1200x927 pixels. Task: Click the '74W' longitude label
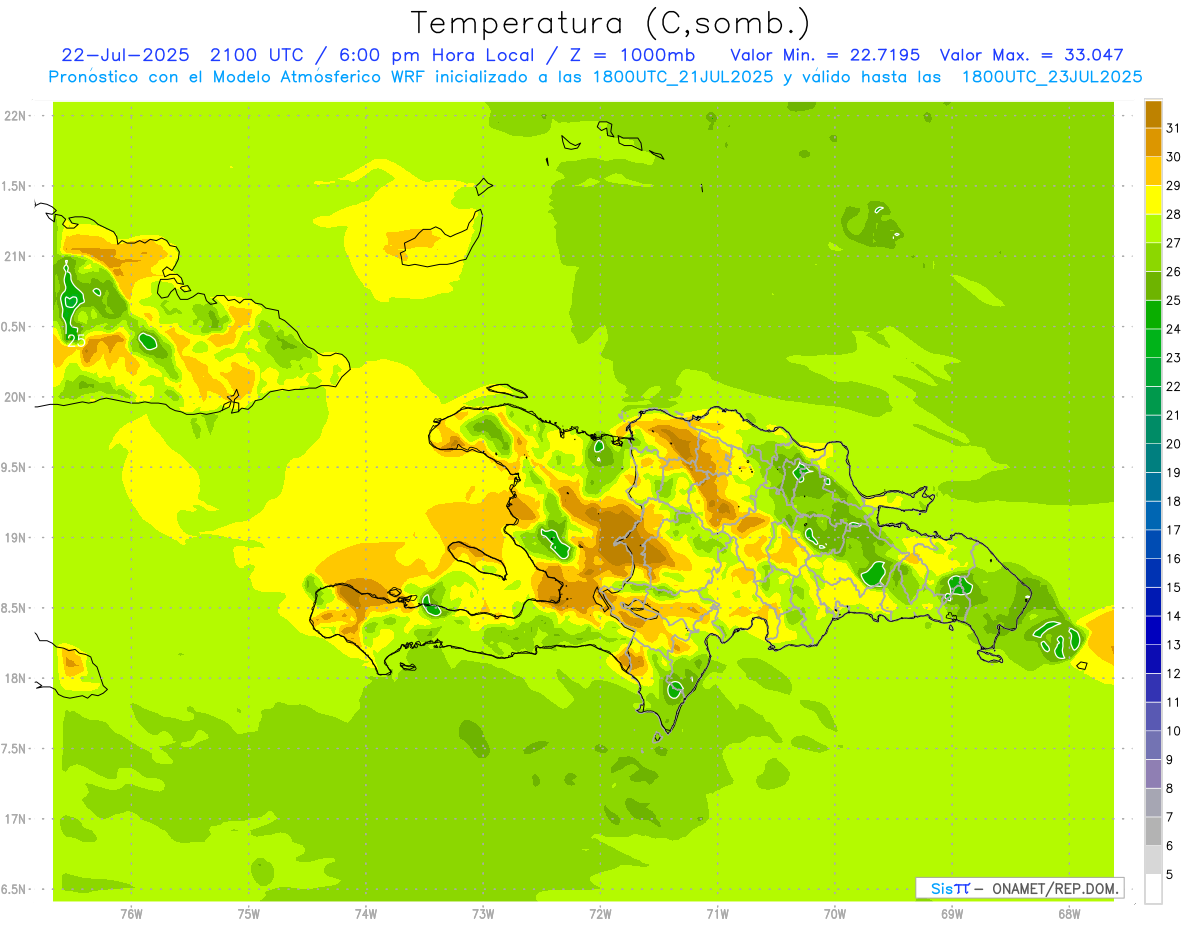pyautogui.click(x=365, y=913)
